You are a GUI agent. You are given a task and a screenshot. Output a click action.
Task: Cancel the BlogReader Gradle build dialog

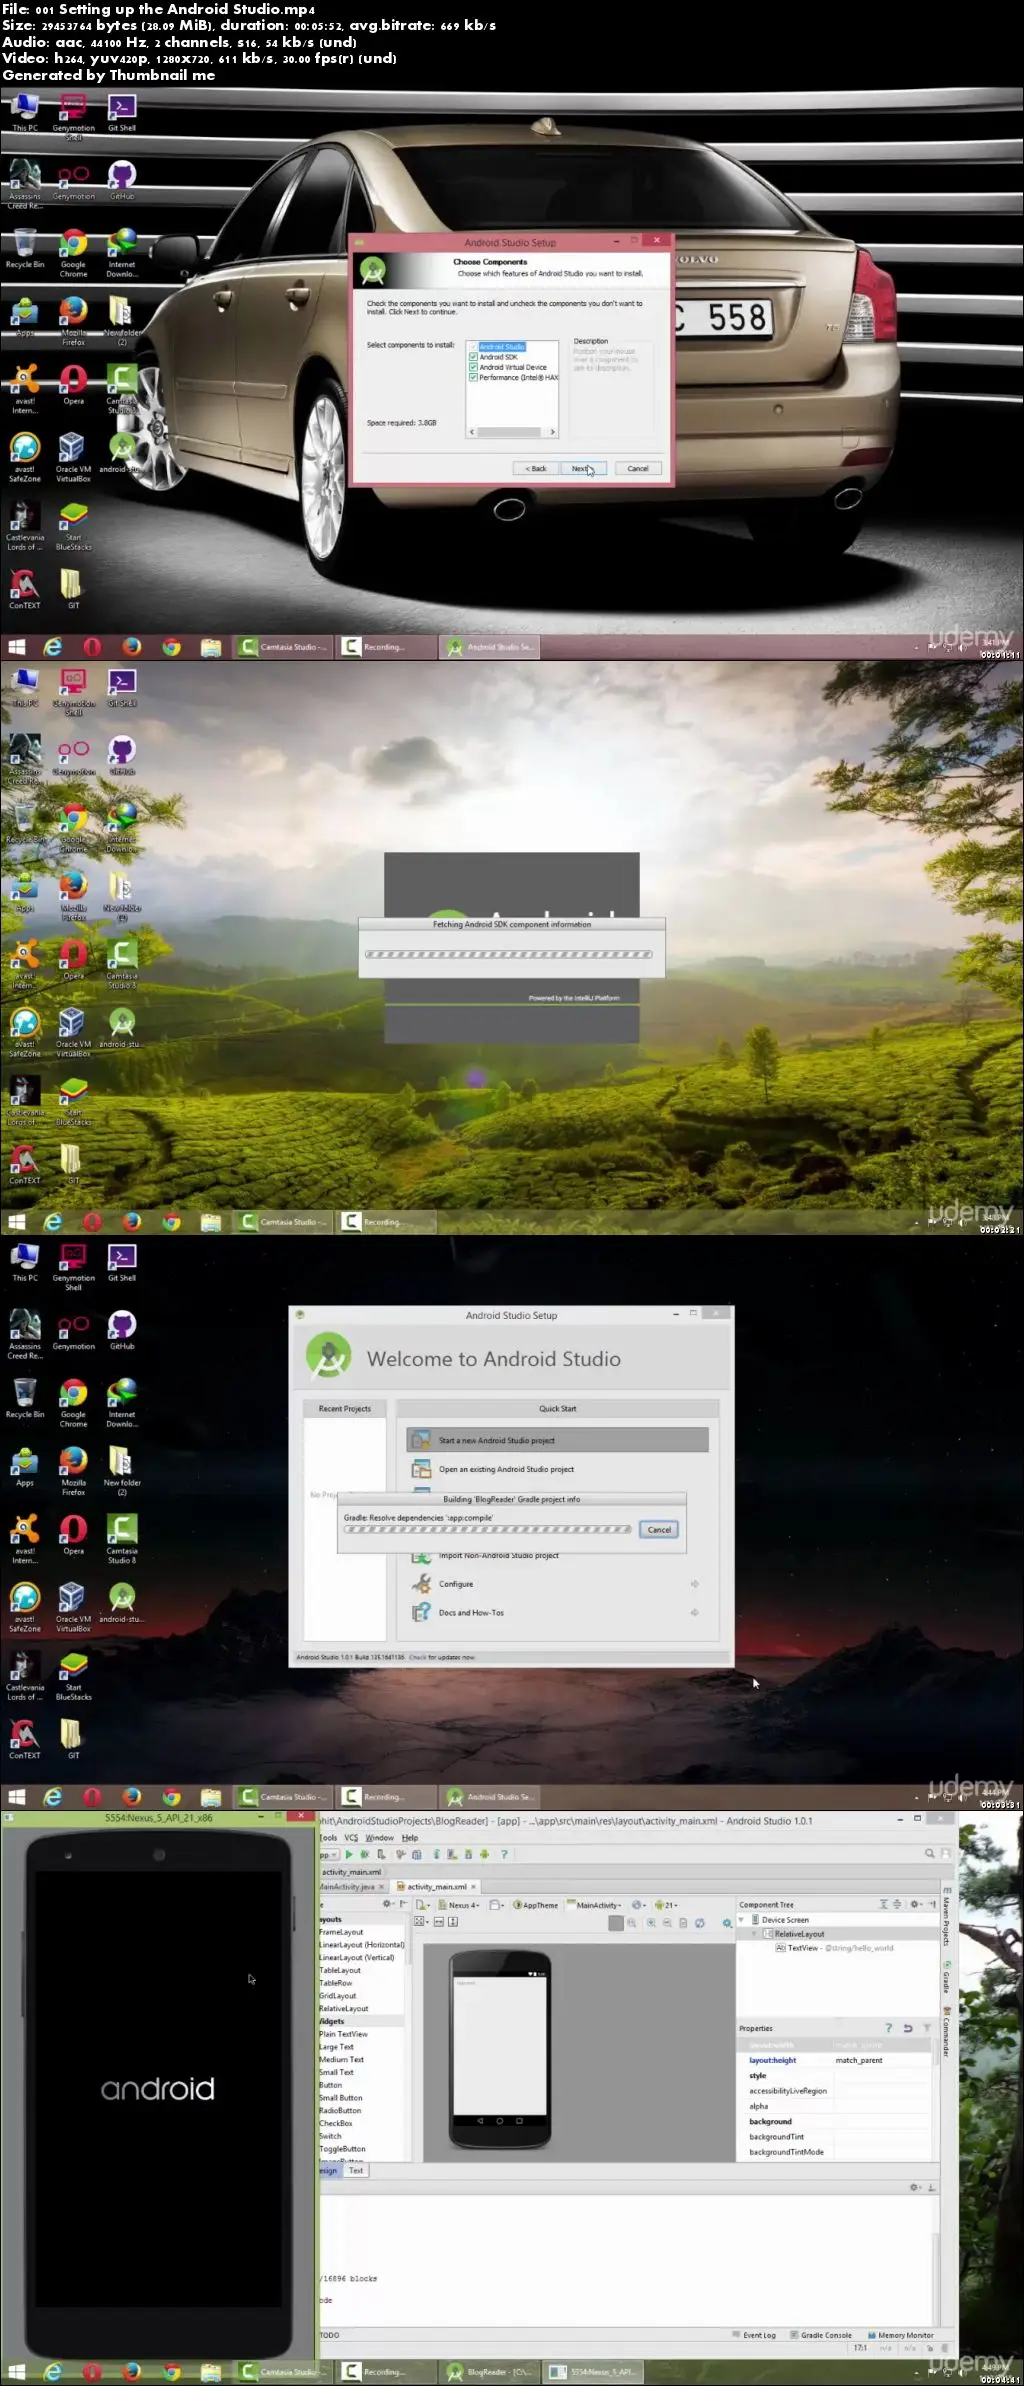659,1530
